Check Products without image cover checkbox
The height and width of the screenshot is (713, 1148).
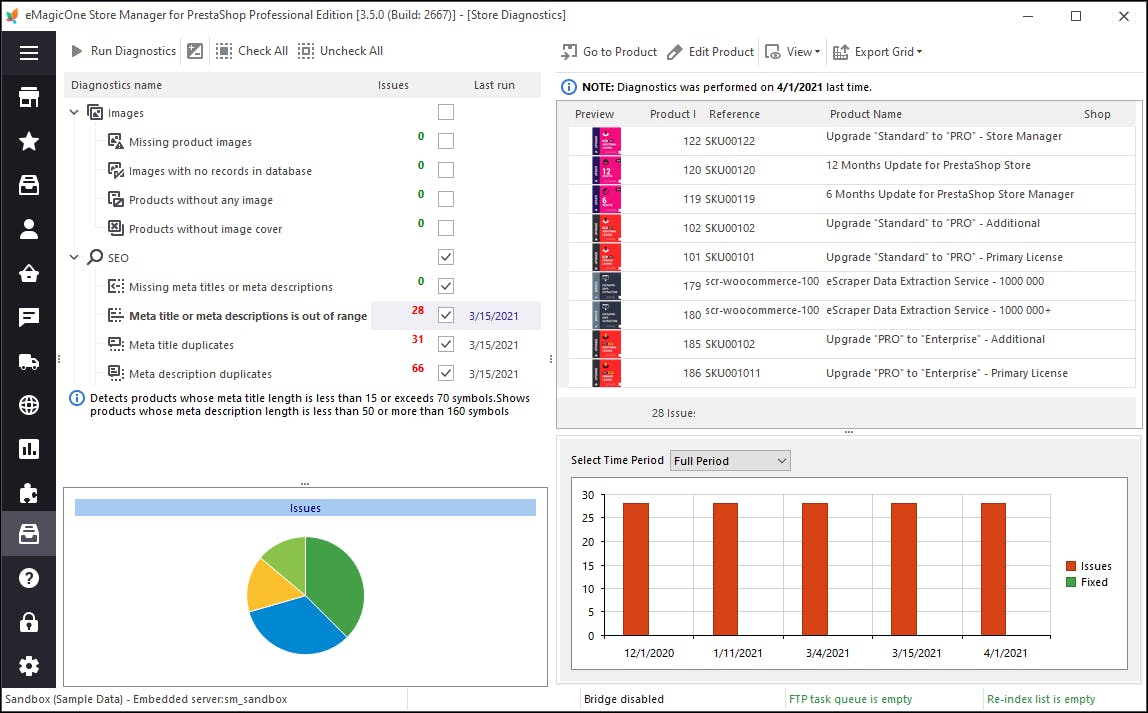(x=446, y=228)
